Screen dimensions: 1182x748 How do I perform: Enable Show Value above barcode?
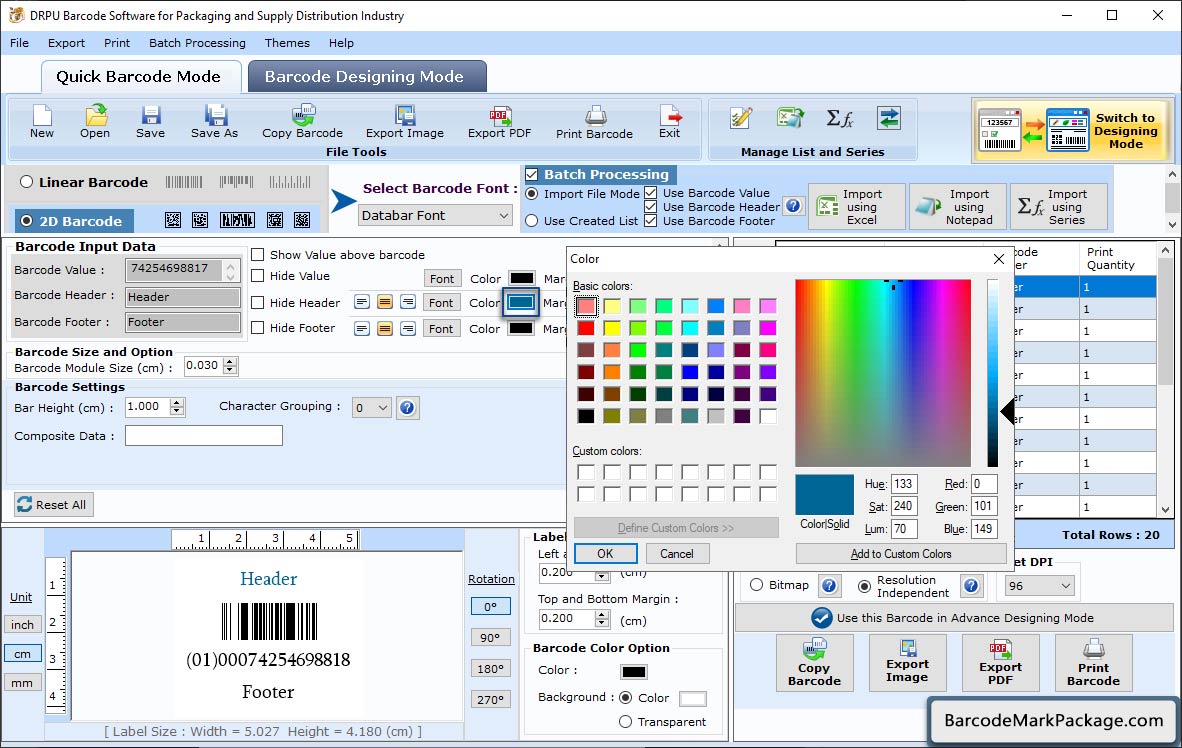point(258,255)
